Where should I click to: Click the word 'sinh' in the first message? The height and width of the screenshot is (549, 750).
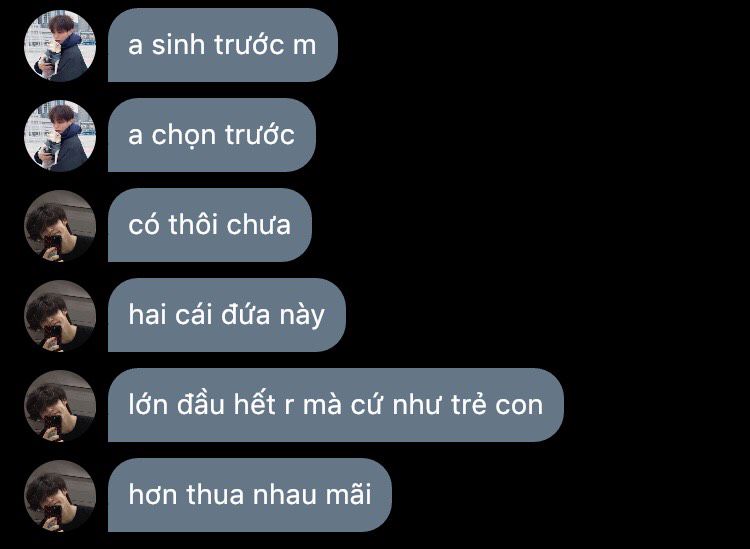(x=178, y=44)
